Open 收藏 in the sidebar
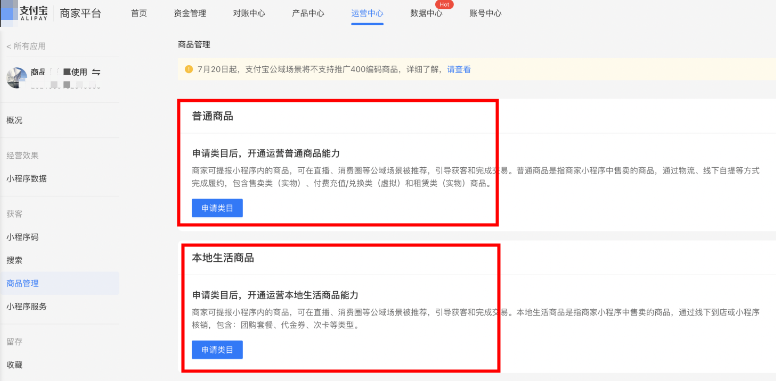This screenshot has width=776, height=381. click(14, 365)
